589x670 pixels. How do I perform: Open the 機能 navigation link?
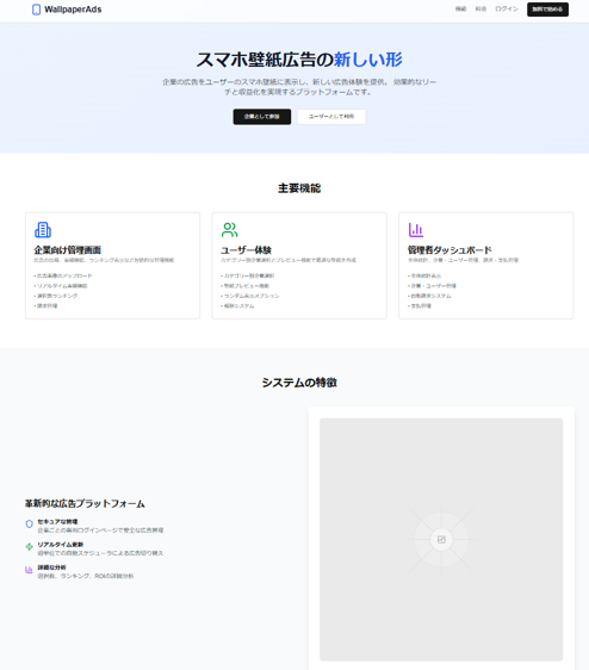[x=460, y=9]
